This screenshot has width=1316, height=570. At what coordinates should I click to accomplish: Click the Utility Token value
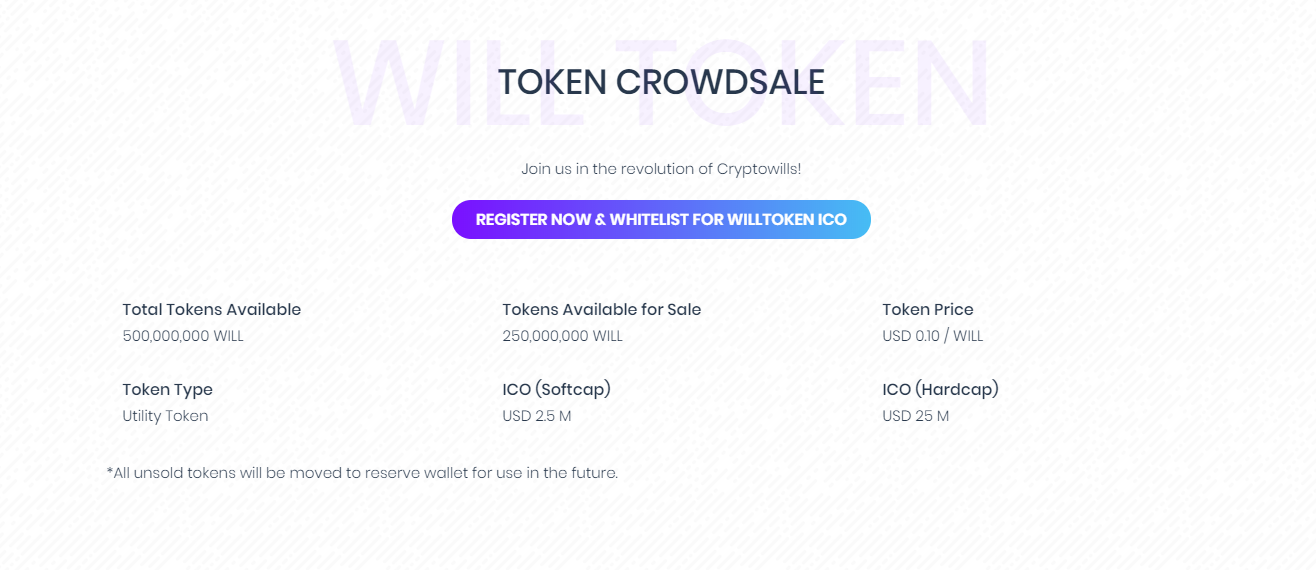coord(166,416)
